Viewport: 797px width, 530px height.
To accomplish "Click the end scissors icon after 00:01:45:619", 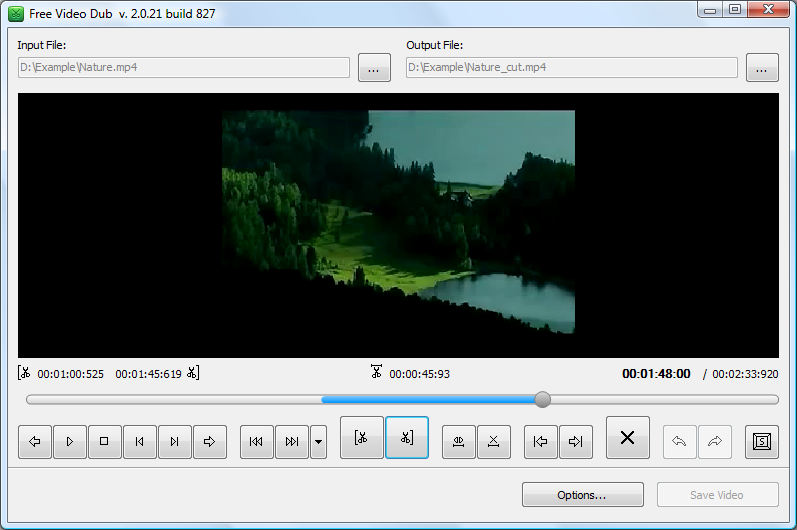I will point(193,373).
